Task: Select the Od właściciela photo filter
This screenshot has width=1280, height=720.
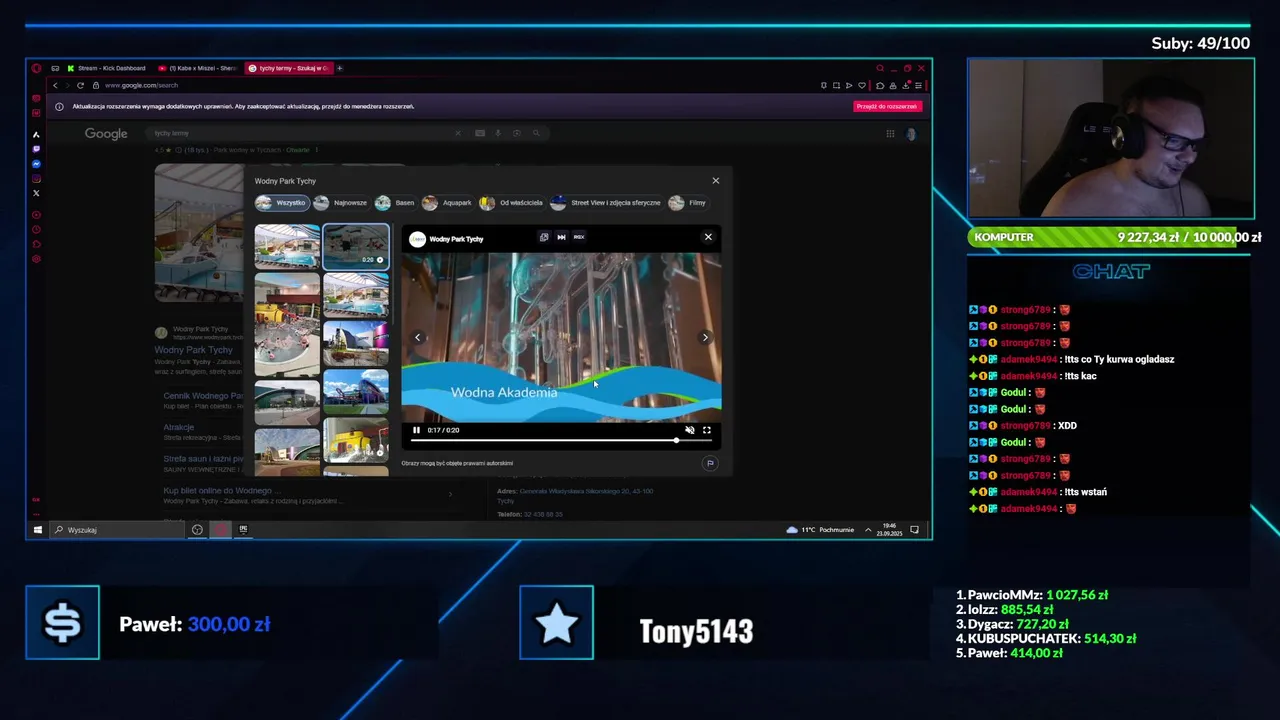Action: (x=512, y=203)
